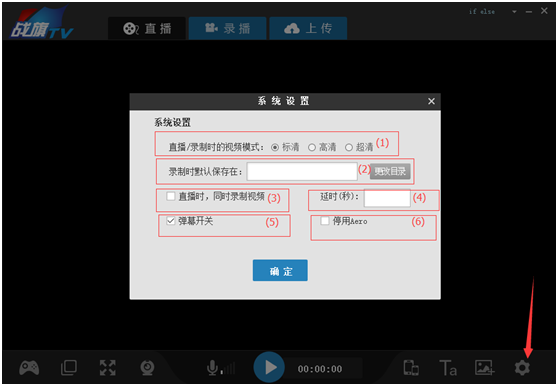Start streaming with the play button
558x386 pixels.
pyautogui.click(x=269, y=367)
